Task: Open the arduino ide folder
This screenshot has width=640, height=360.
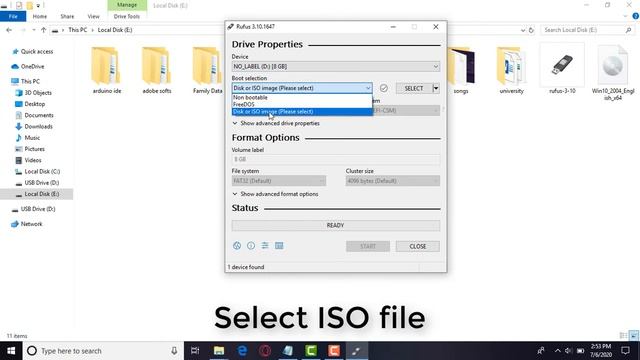Action: 107,71
